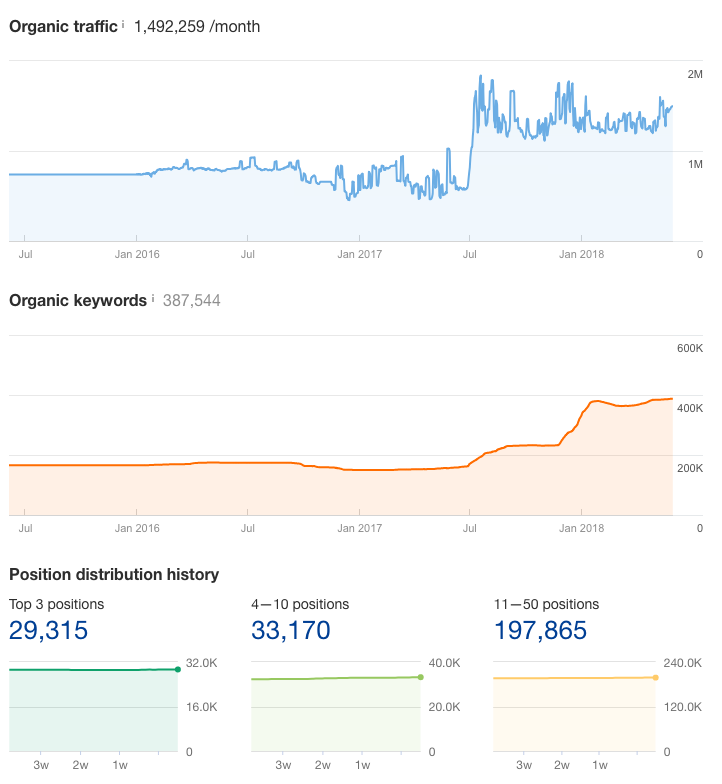
Task: Click the info icon beside Organic traffic
Action: pyautogui.click(x=123, y=24)
